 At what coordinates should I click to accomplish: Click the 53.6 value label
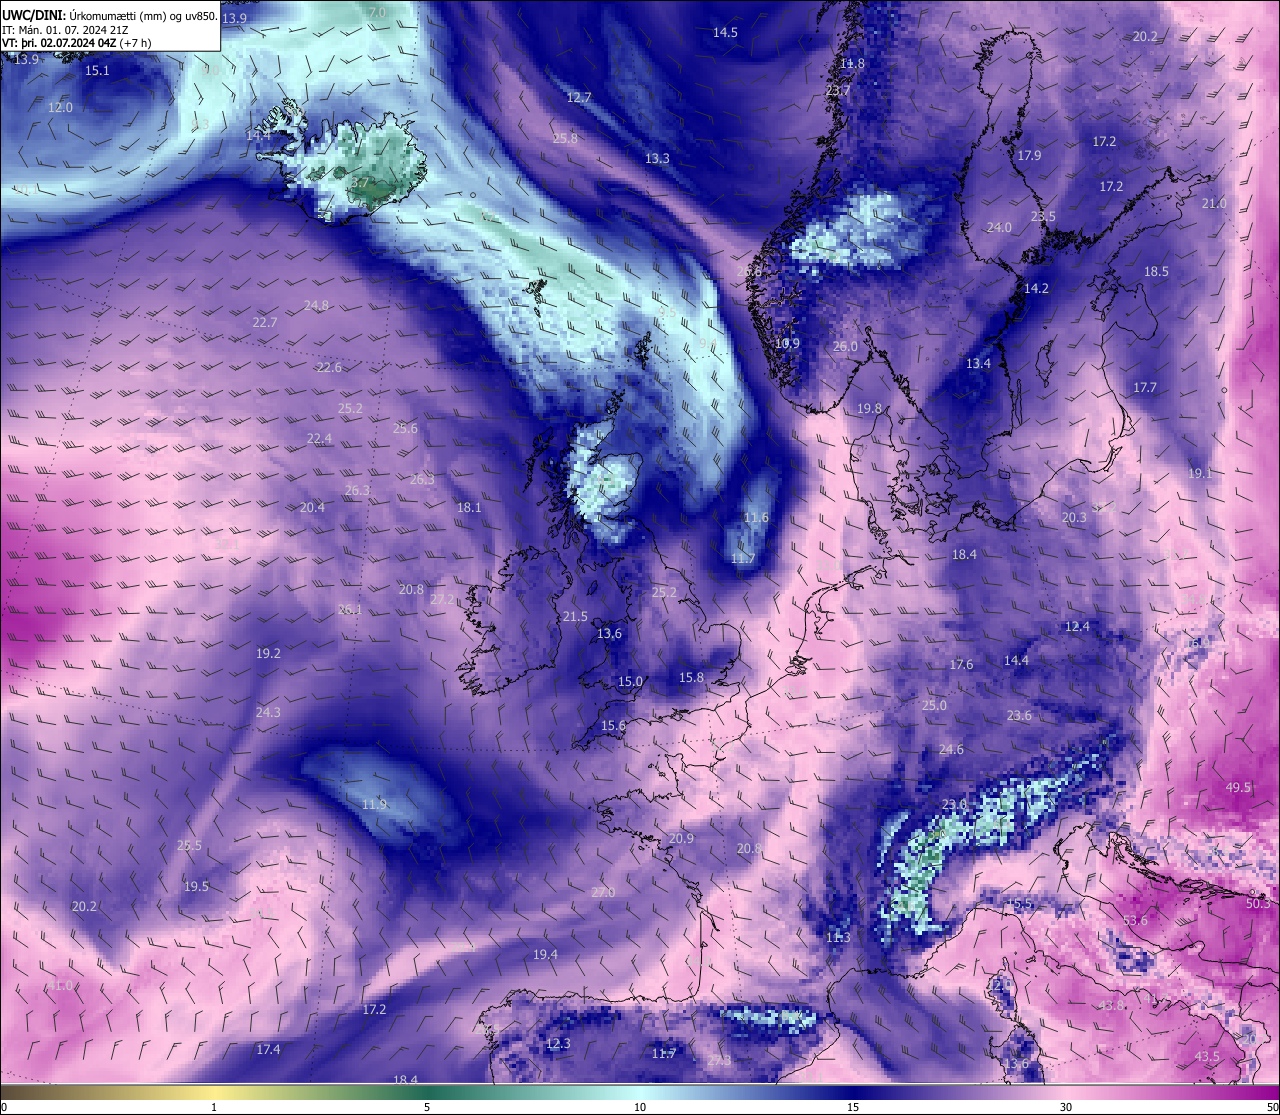click(x=1135, y=920)
